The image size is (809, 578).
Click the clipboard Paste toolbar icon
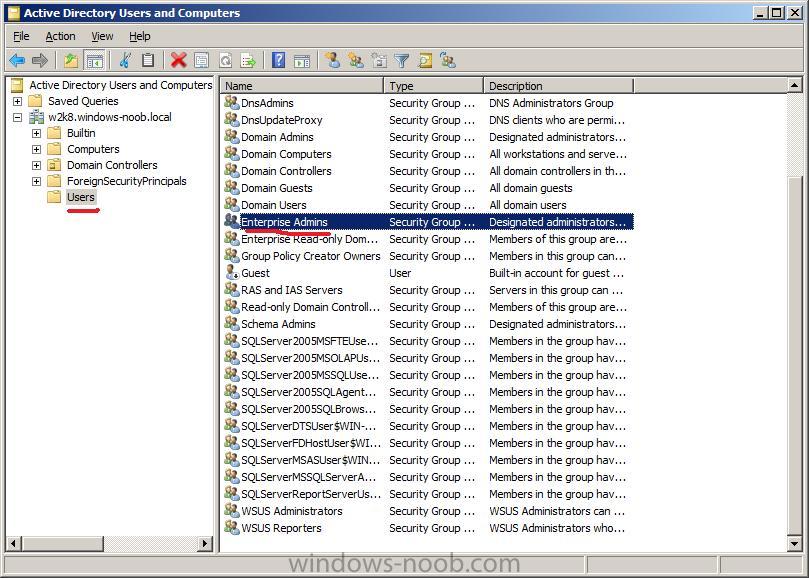click(x=148, y=61)
